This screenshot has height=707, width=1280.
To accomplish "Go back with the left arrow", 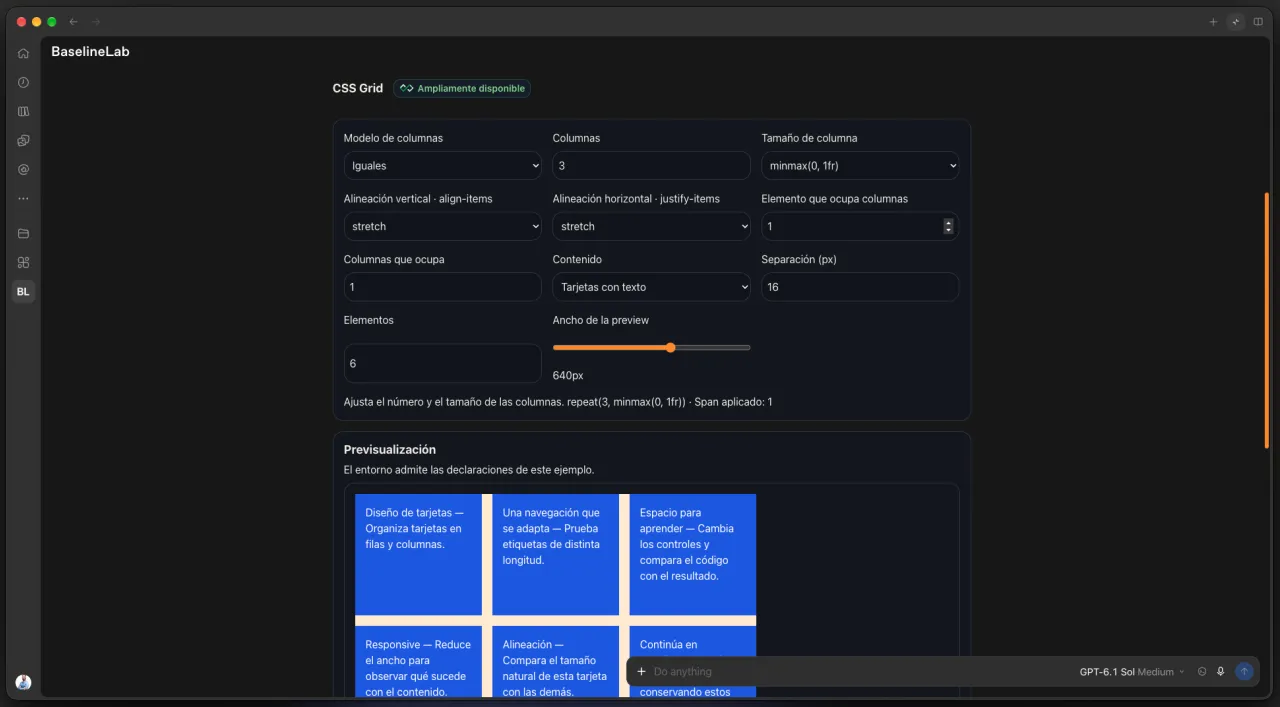I will click(73, 21).
